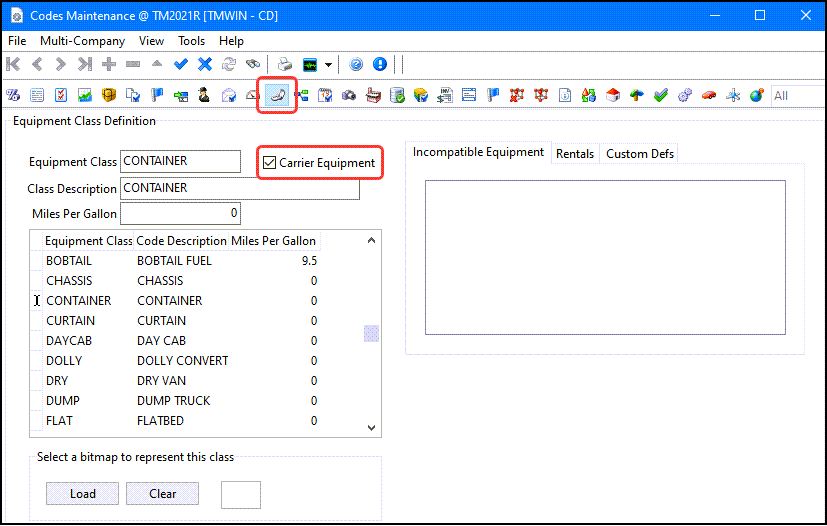Click the binoculars find icon
The image size is (827, 526).
pos(254,64)
